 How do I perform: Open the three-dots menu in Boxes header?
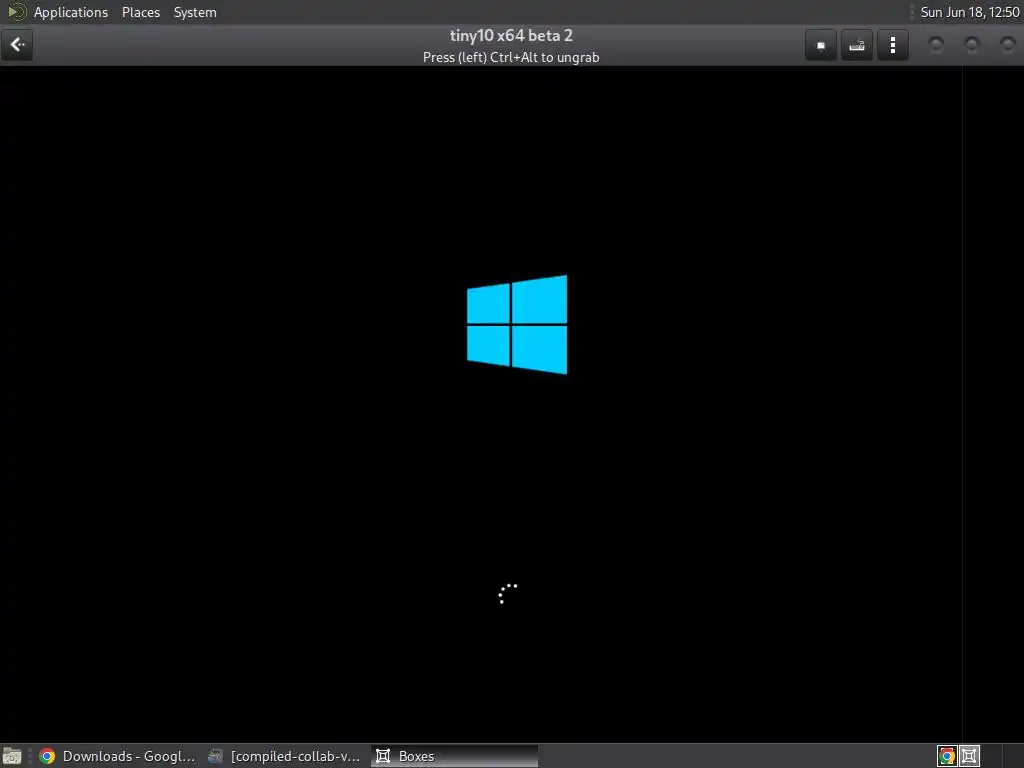tap(893, 45)
